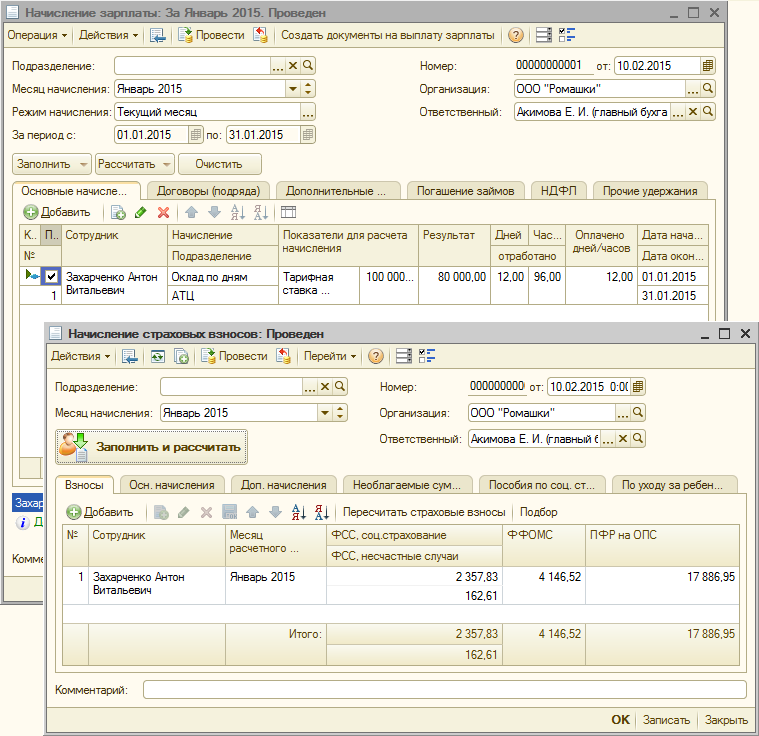Viewport: 759px width, 736px height.
Task: Expand the Рассчитать dropdown button
Action: [167, 164]
